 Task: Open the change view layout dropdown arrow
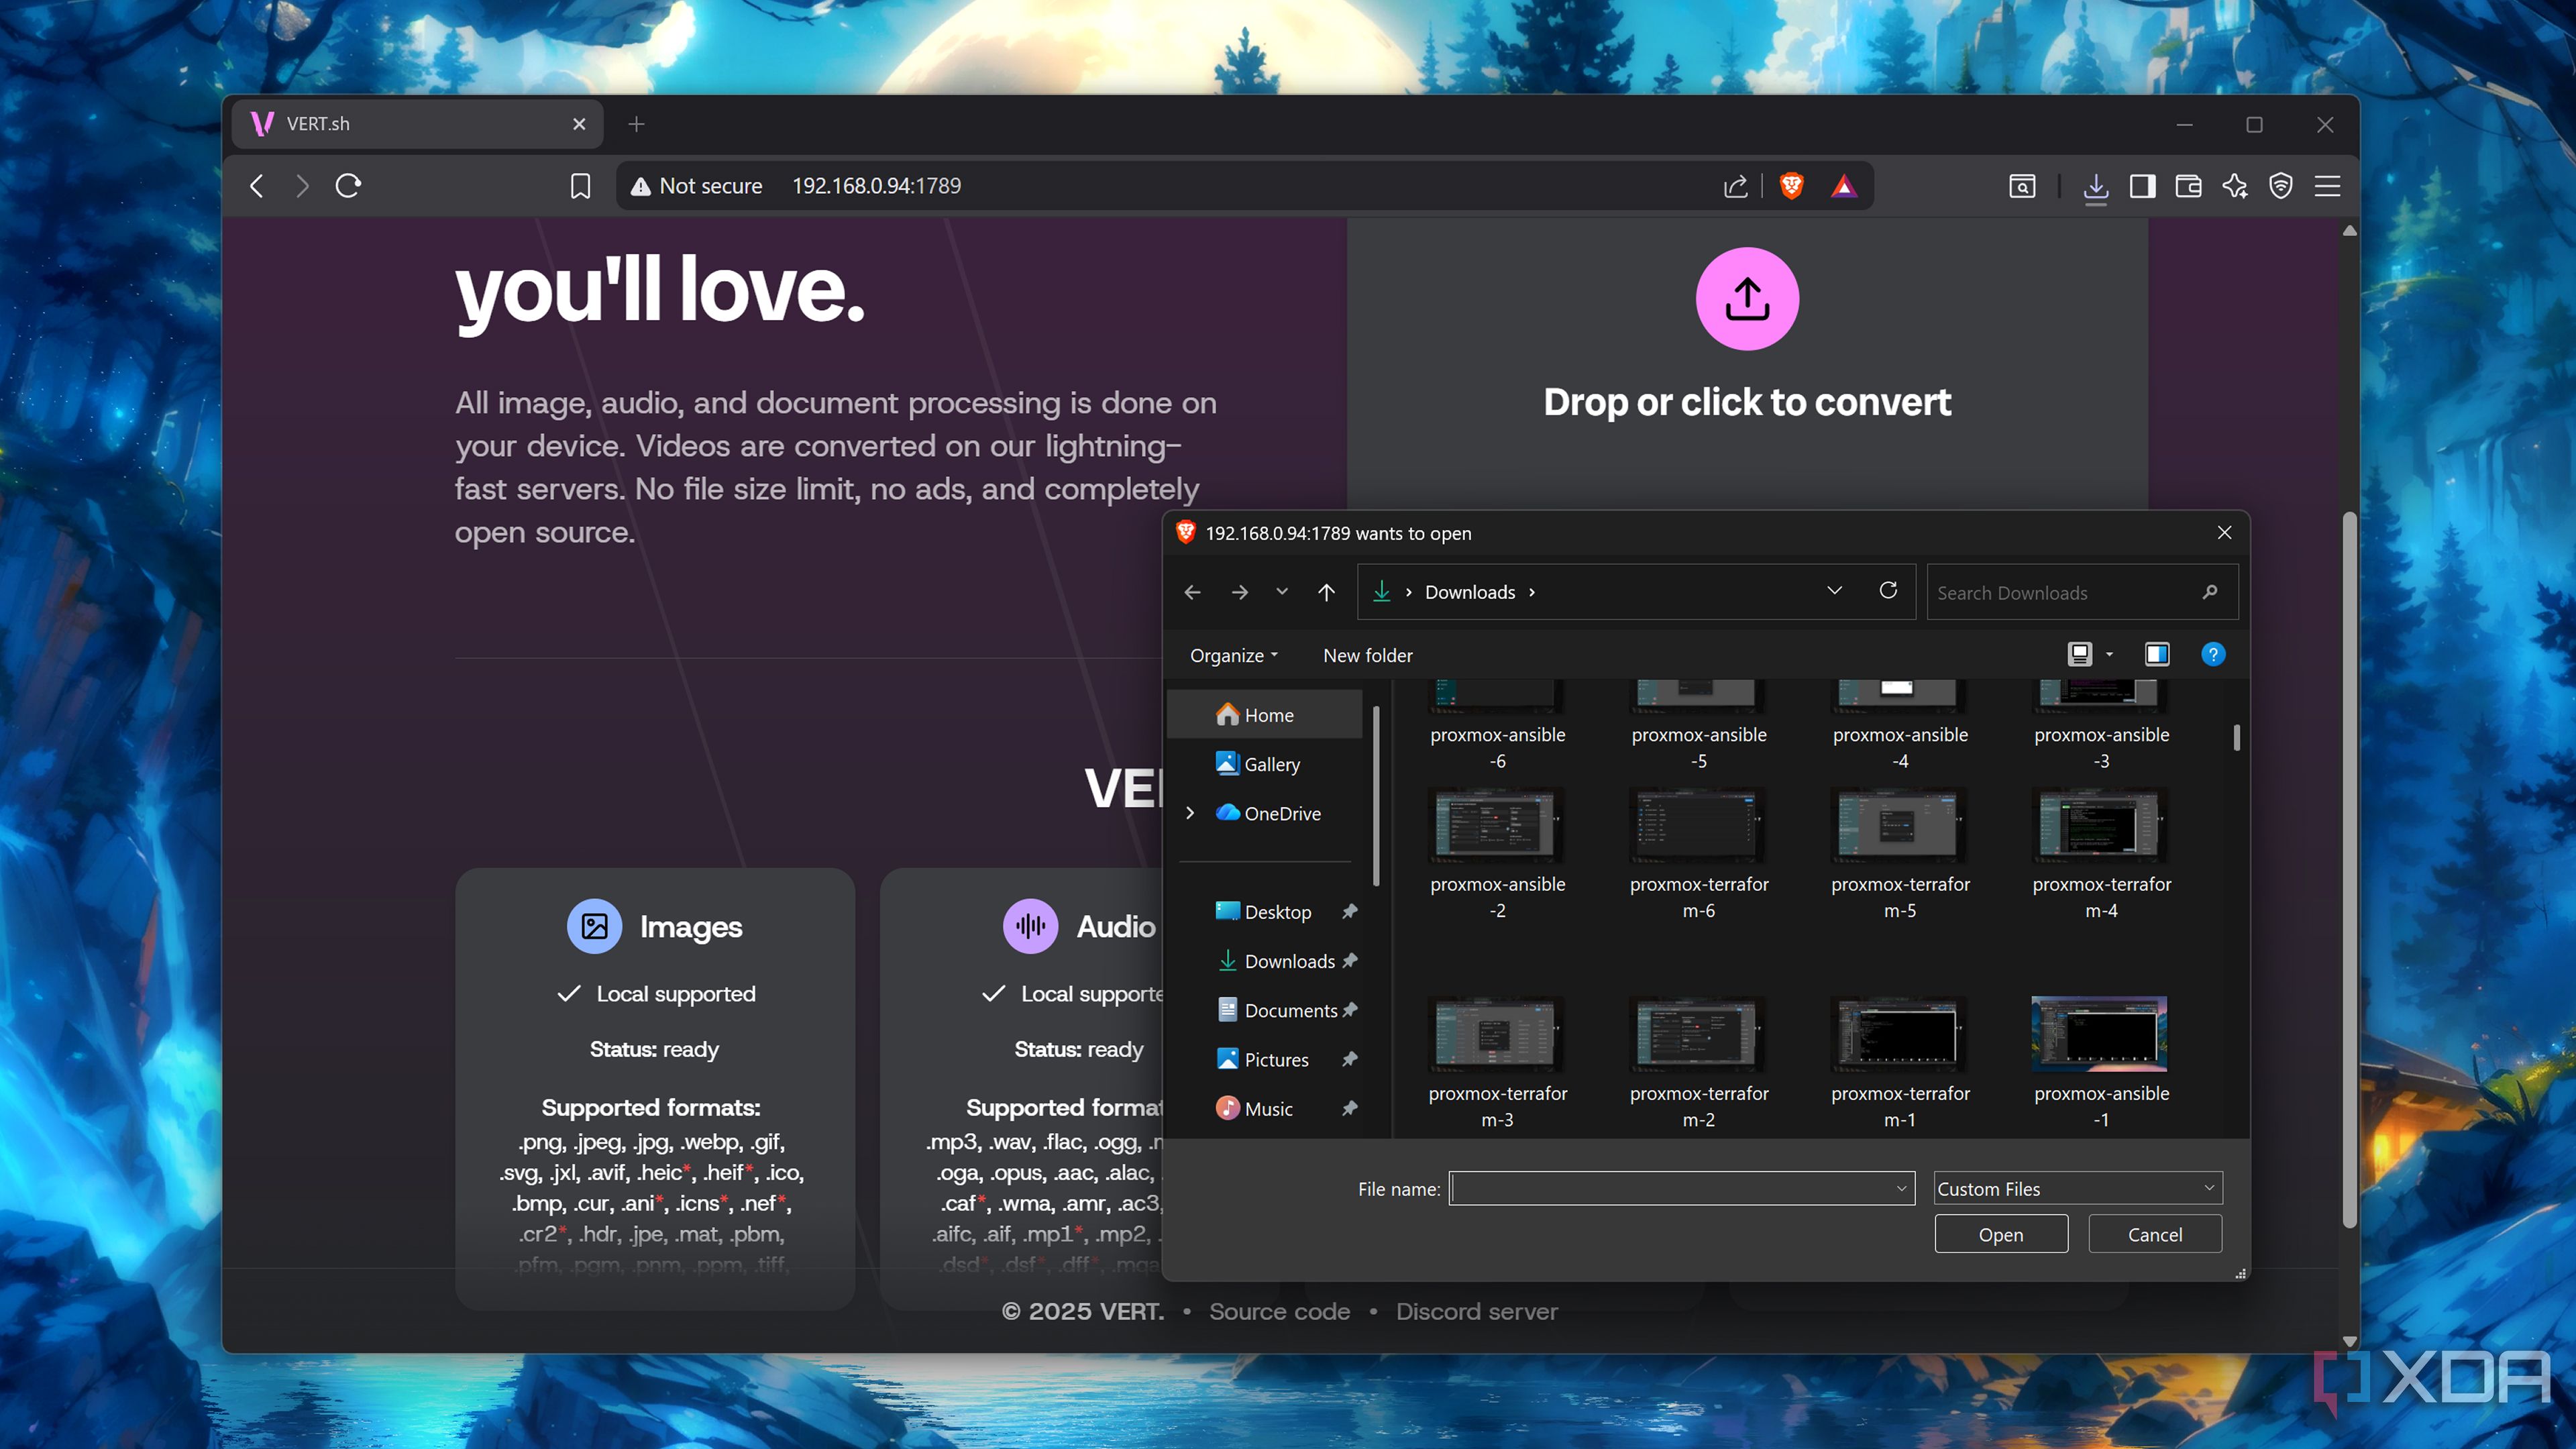[x=2110, y=654]
